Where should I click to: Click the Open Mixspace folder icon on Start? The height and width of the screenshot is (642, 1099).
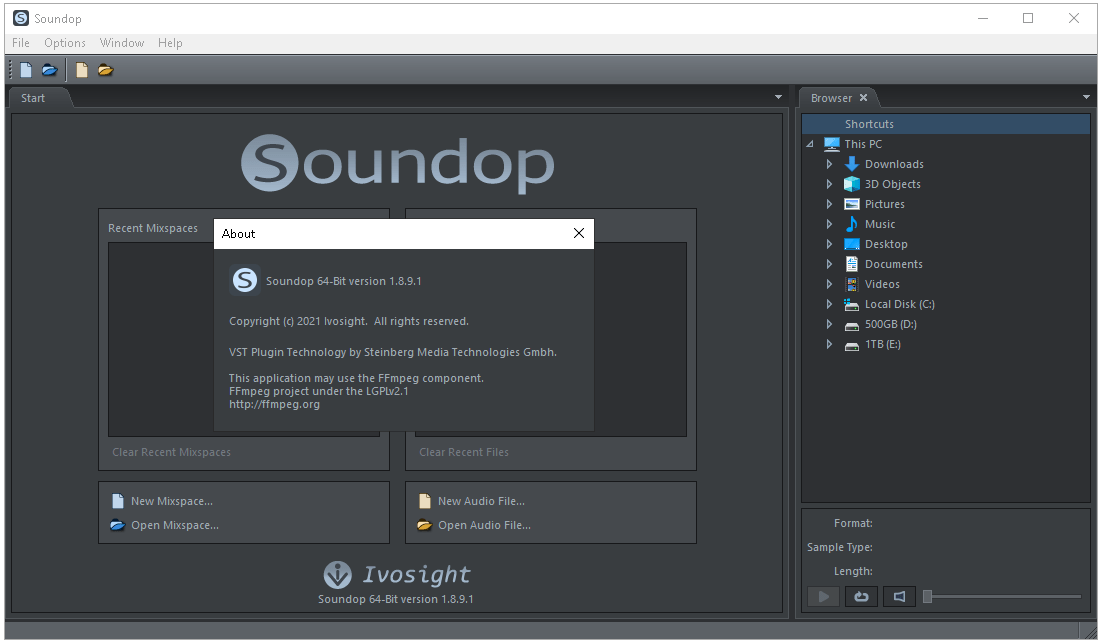click(x=118, y=525)
